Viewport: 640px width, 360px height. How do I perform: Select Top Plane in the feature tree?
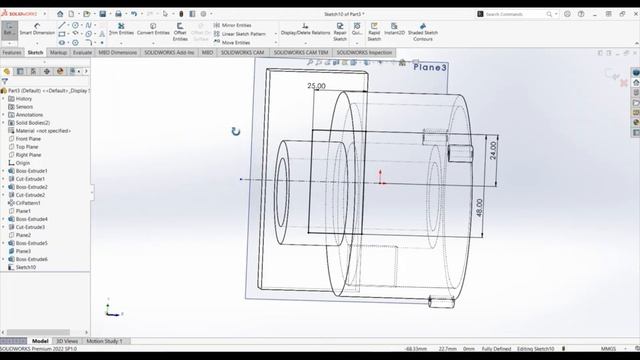[23, 147]
